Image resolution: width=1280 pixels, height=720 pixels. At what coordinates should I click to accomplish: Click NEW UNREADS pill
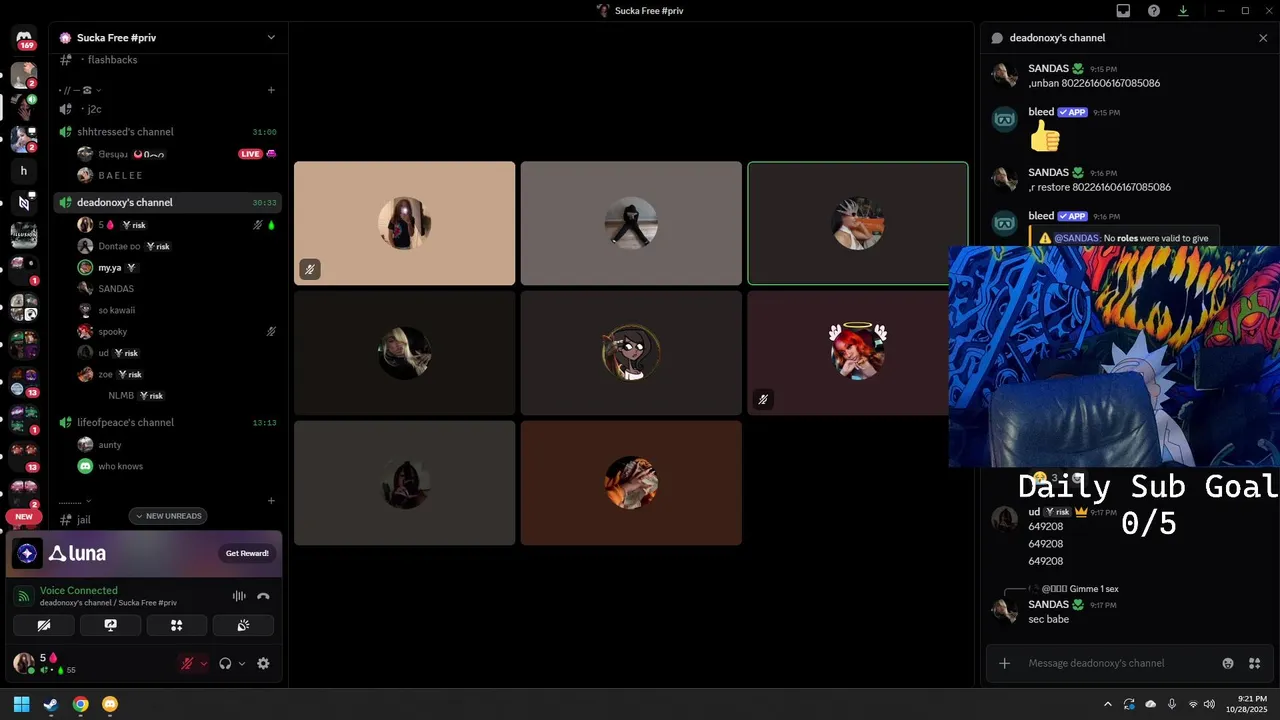click(x=168, y=516)
